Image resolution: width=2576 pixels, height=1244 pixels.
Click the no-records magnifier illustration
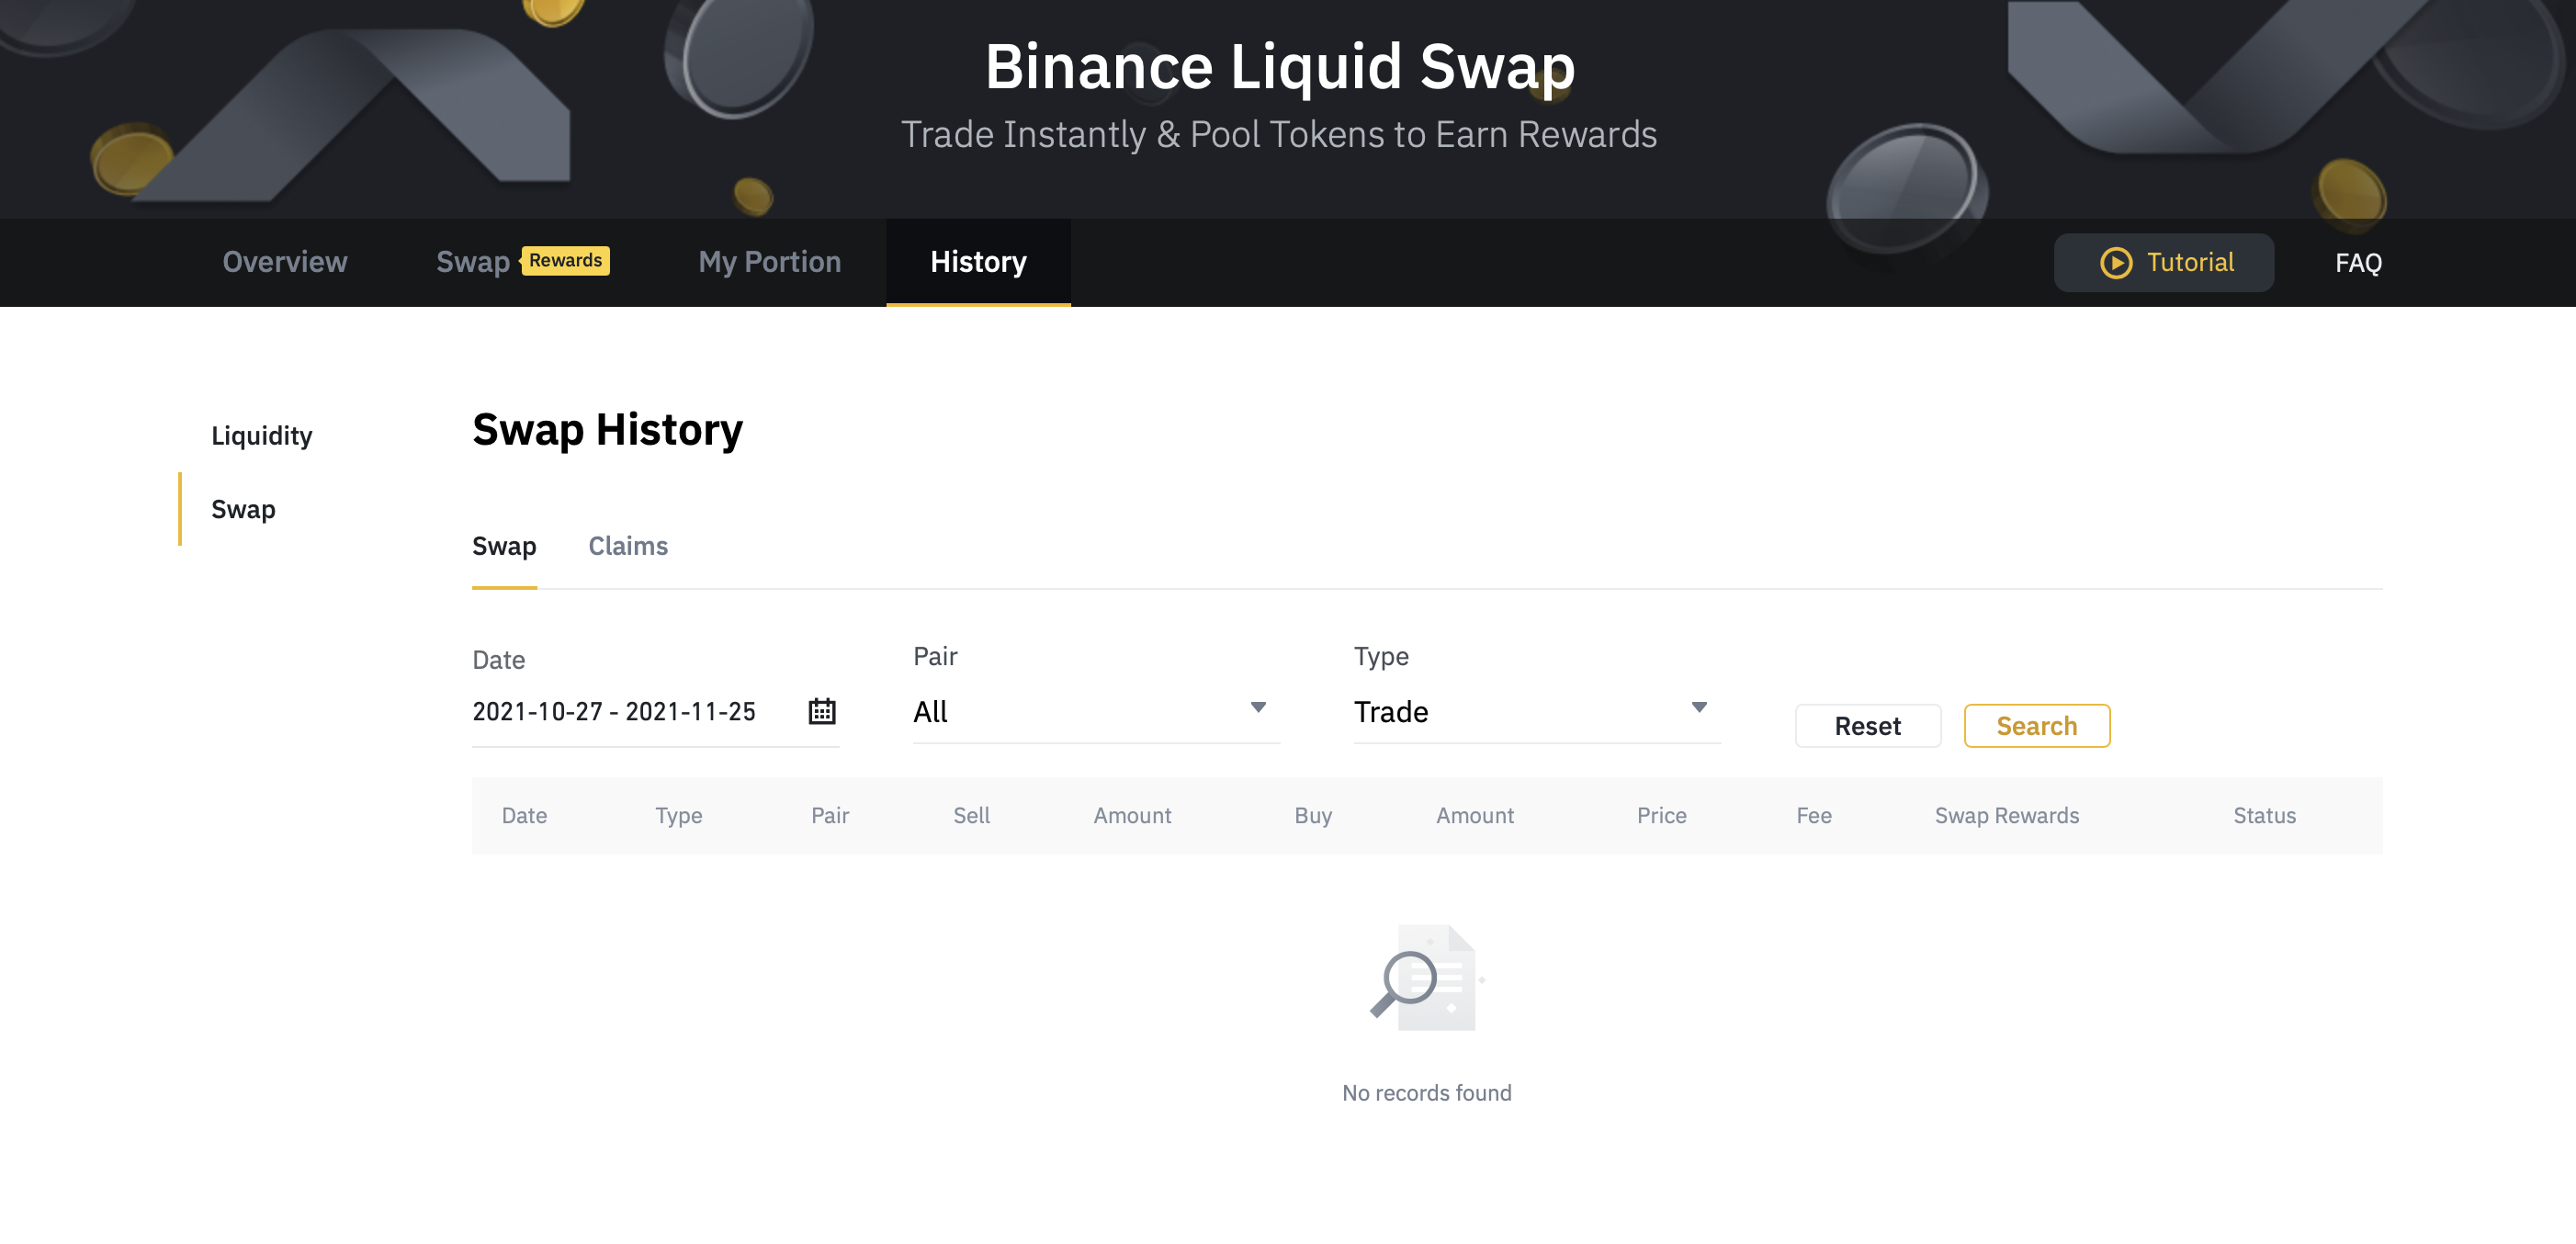pos(1424,978)
